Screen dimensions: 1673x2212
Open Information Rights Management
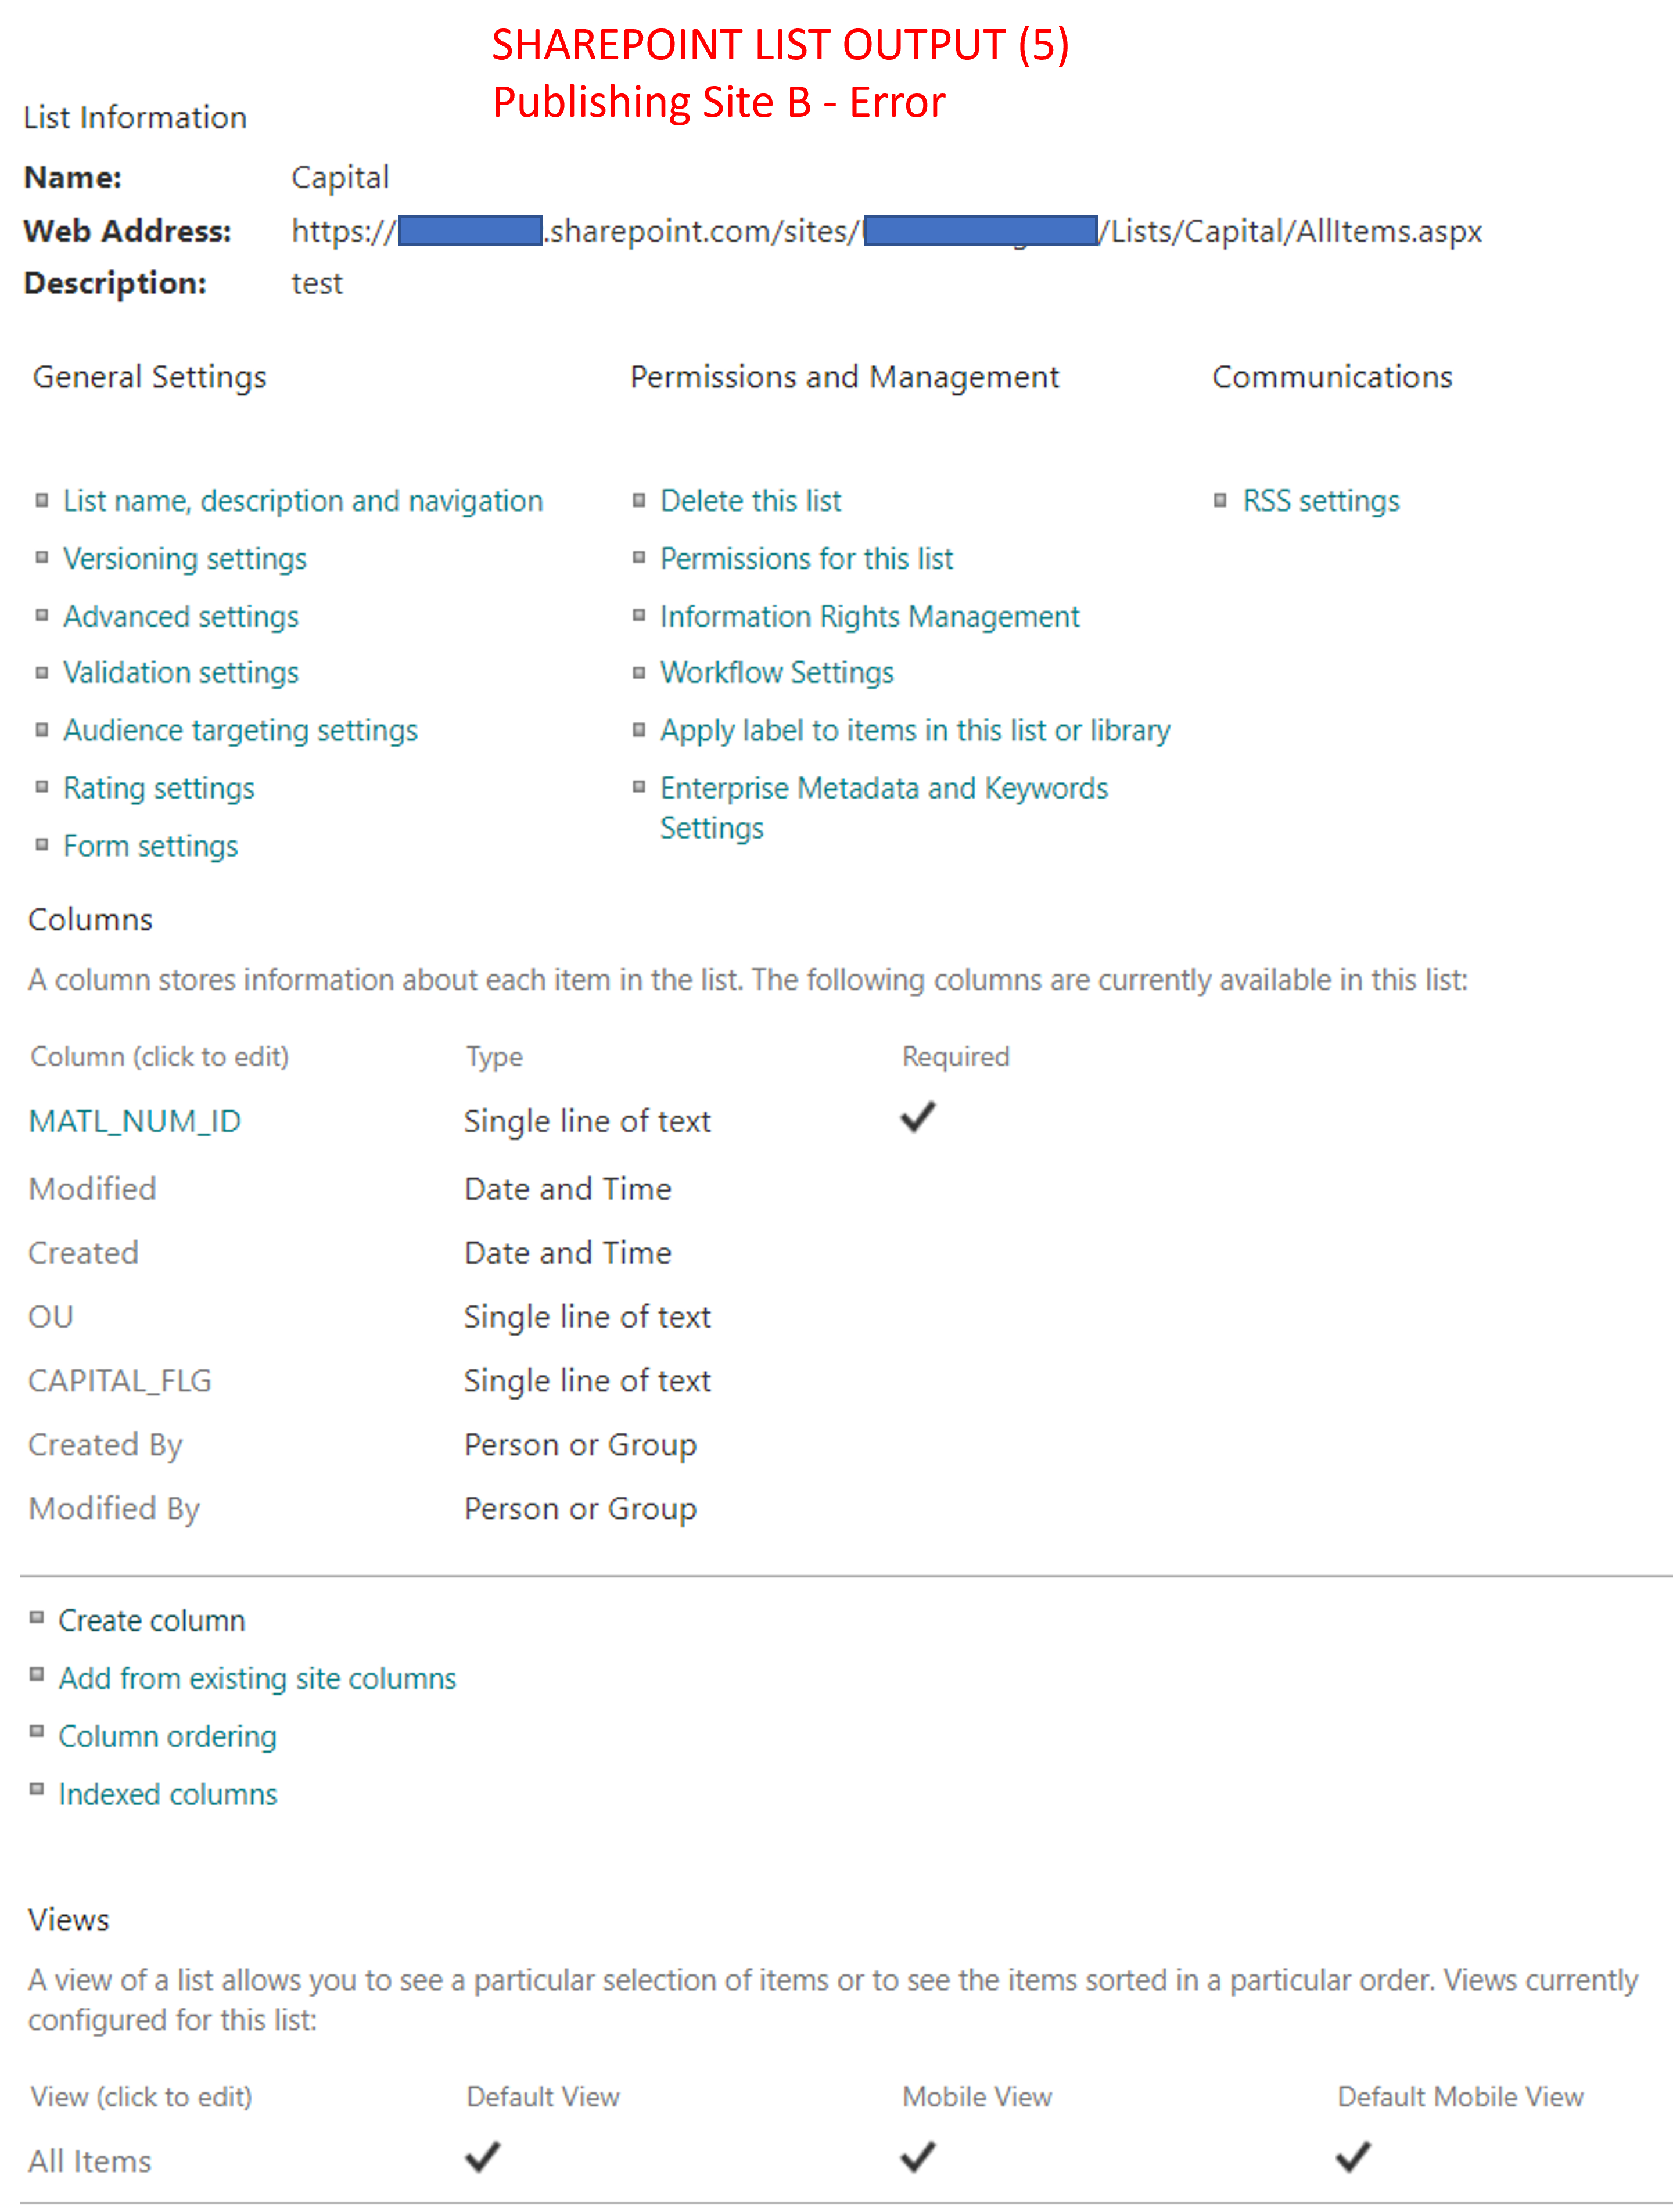point(869,616)
